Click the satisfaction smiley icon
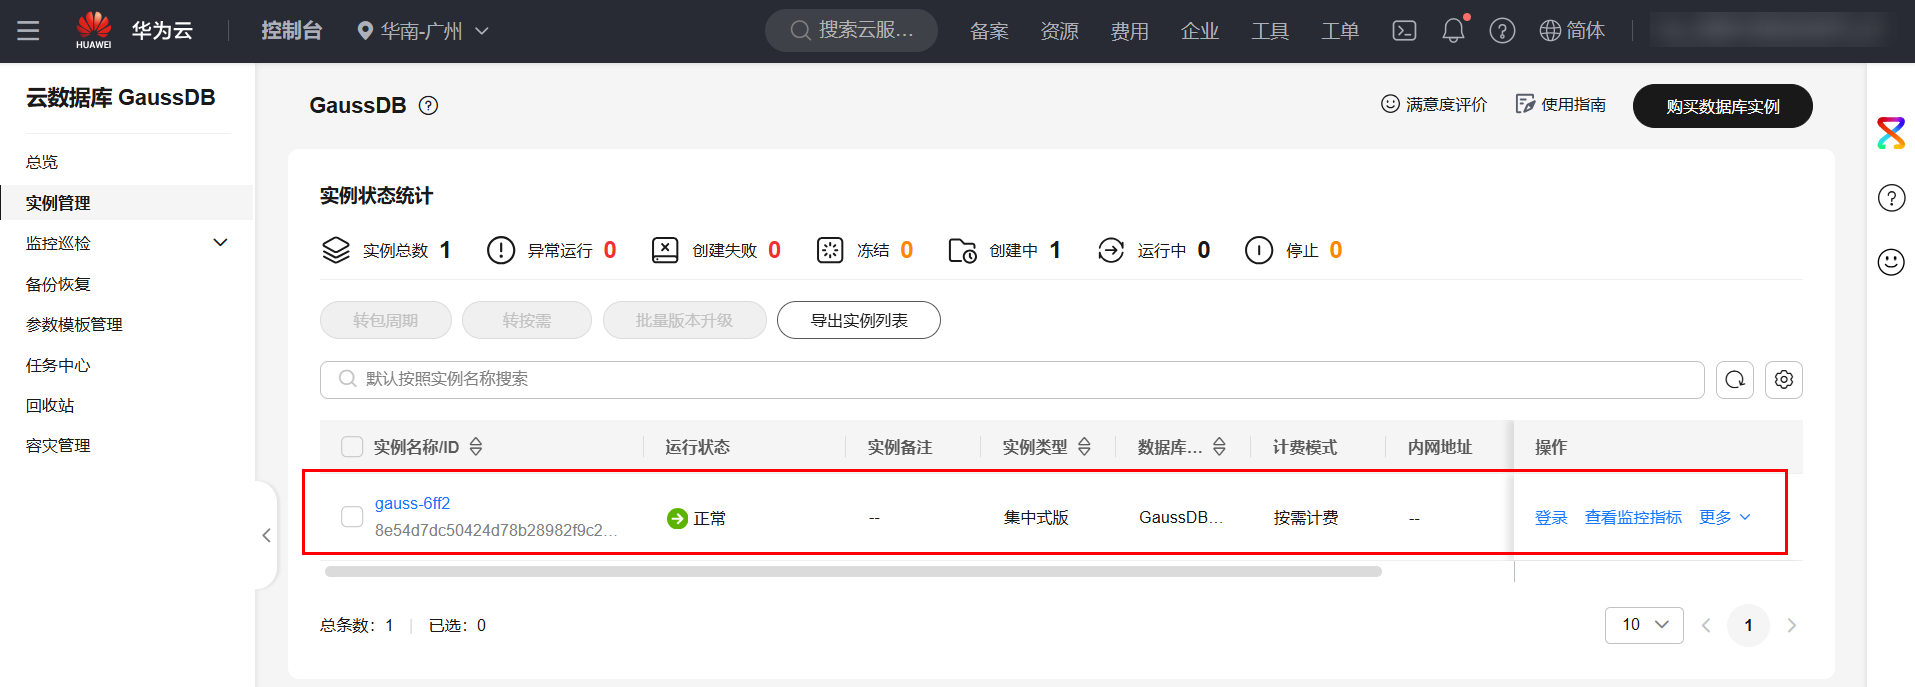The height and width of the screenshot is (687, 1915). click(1390, 104)
